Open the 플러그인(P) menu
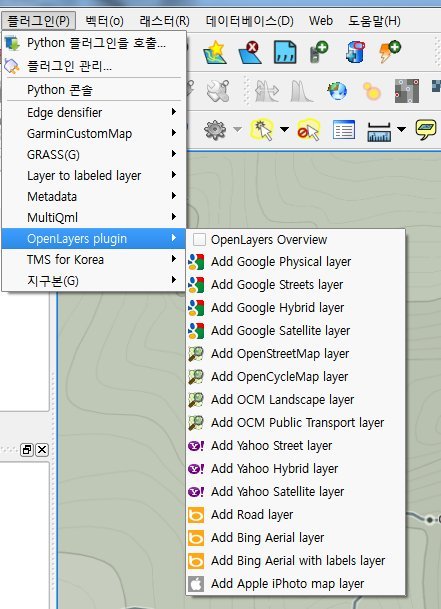441x609 pixels. pyautogui.click(x=38, y=21)
